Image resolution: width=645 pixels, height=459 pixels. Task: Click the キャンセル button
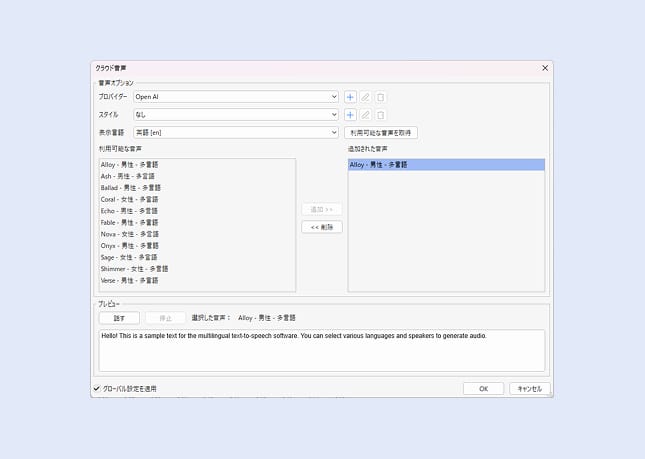pos(530,388)
